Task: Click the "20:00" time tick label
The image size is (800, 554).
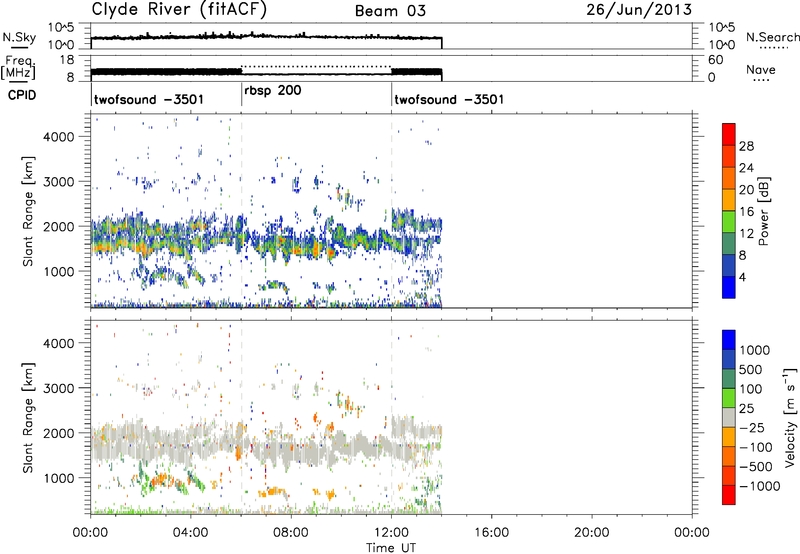Action: (x=591, y=533)
